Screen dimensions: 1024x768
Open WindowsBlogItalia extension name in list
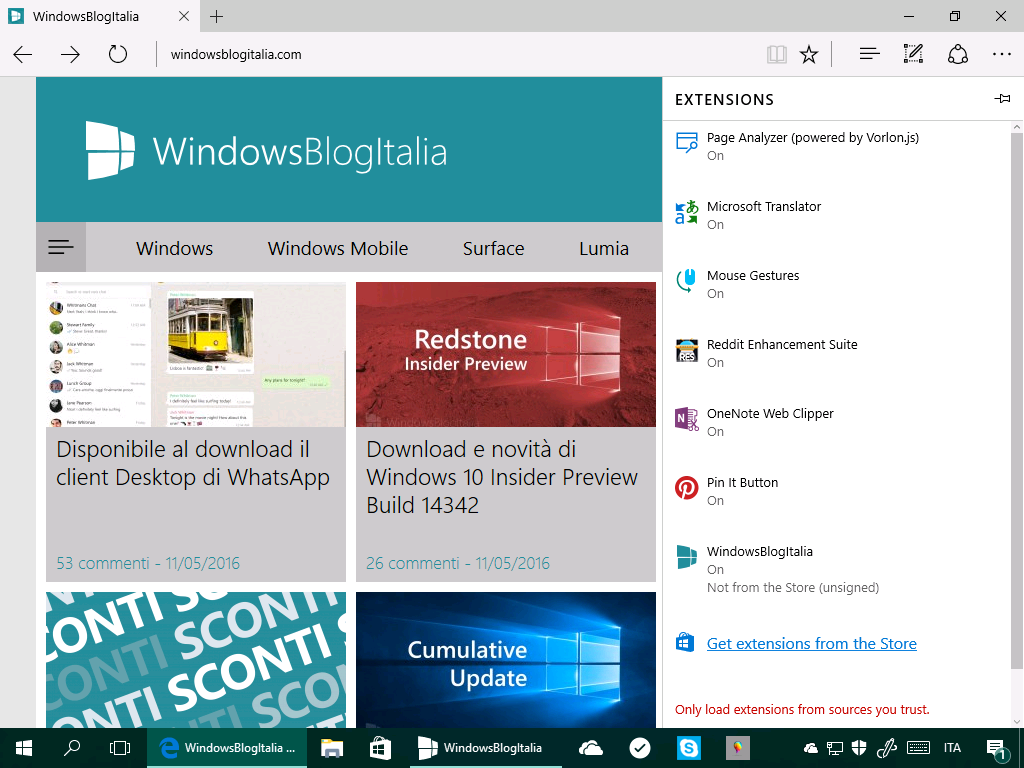[760, 552]
